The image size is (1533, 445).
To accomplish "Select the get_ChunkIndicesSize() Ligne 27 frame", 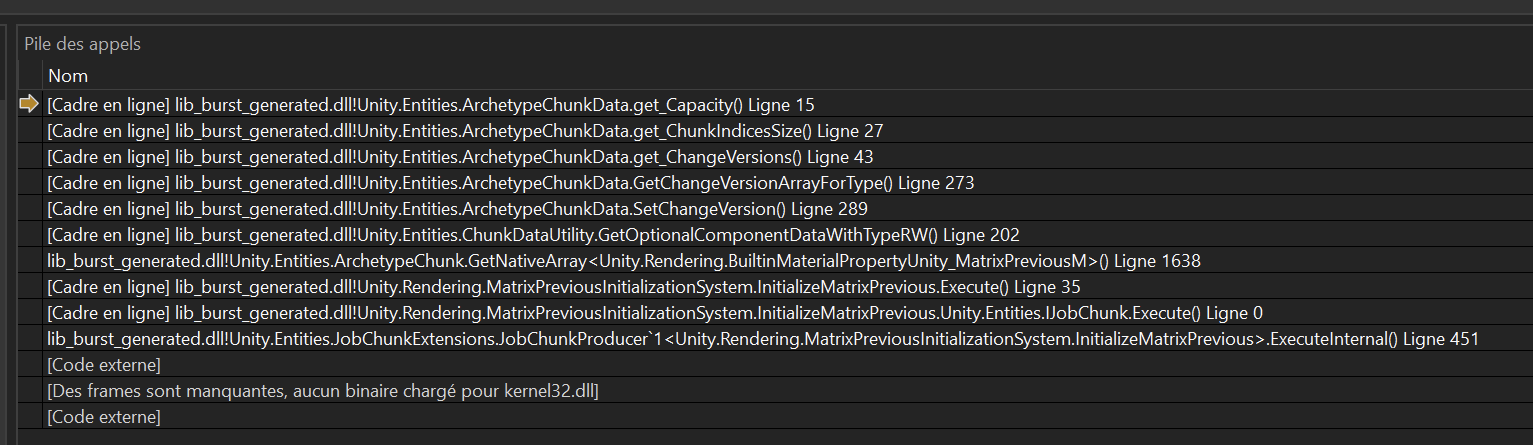I will point(464,130).
